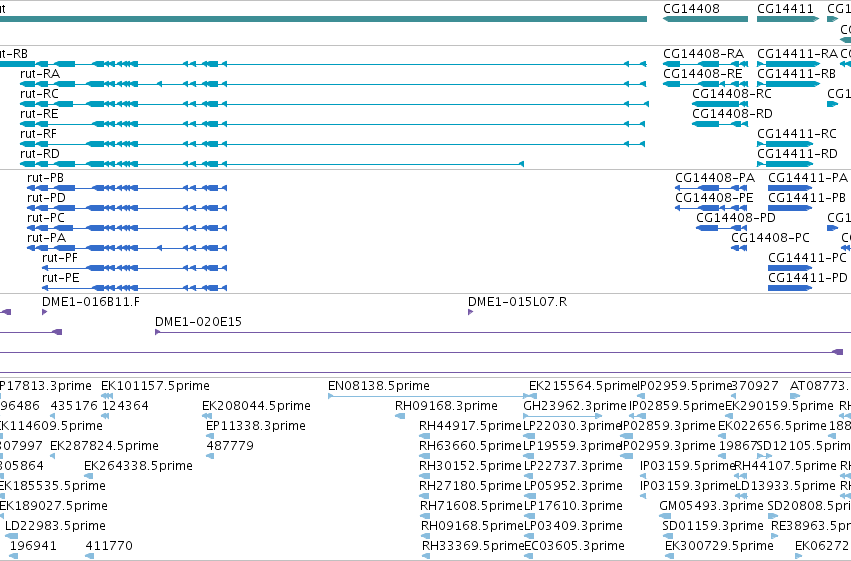Open the EK287824.5prime EST label
The image size is (851, 561).
pos(104,447)
